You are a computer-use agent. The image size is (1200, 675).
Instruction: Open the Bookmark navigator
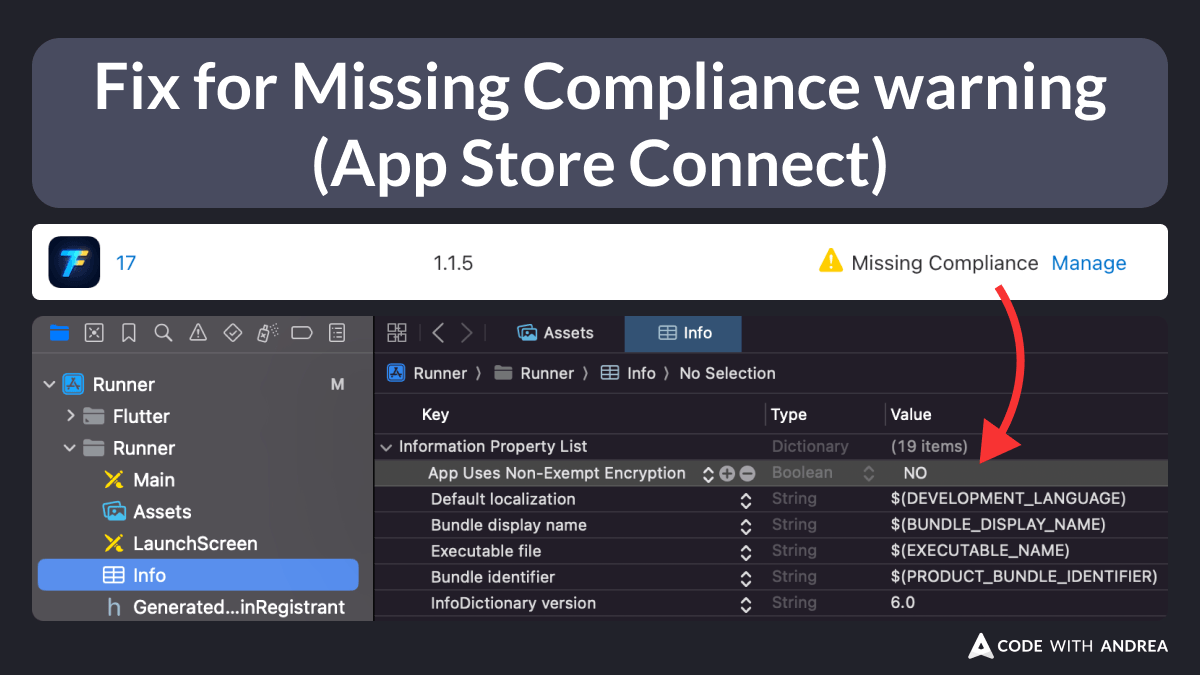click(x=128, y=333)
